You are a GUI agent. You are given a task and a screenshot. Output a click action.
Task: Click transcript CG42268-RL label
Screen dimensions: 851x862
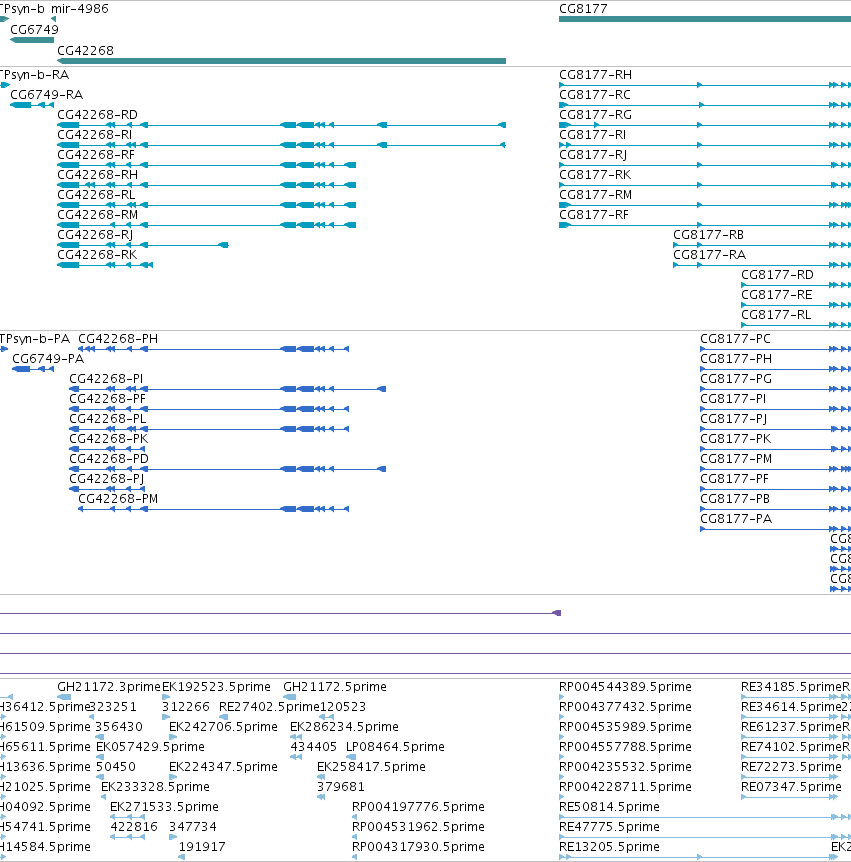tap(96, 195)
